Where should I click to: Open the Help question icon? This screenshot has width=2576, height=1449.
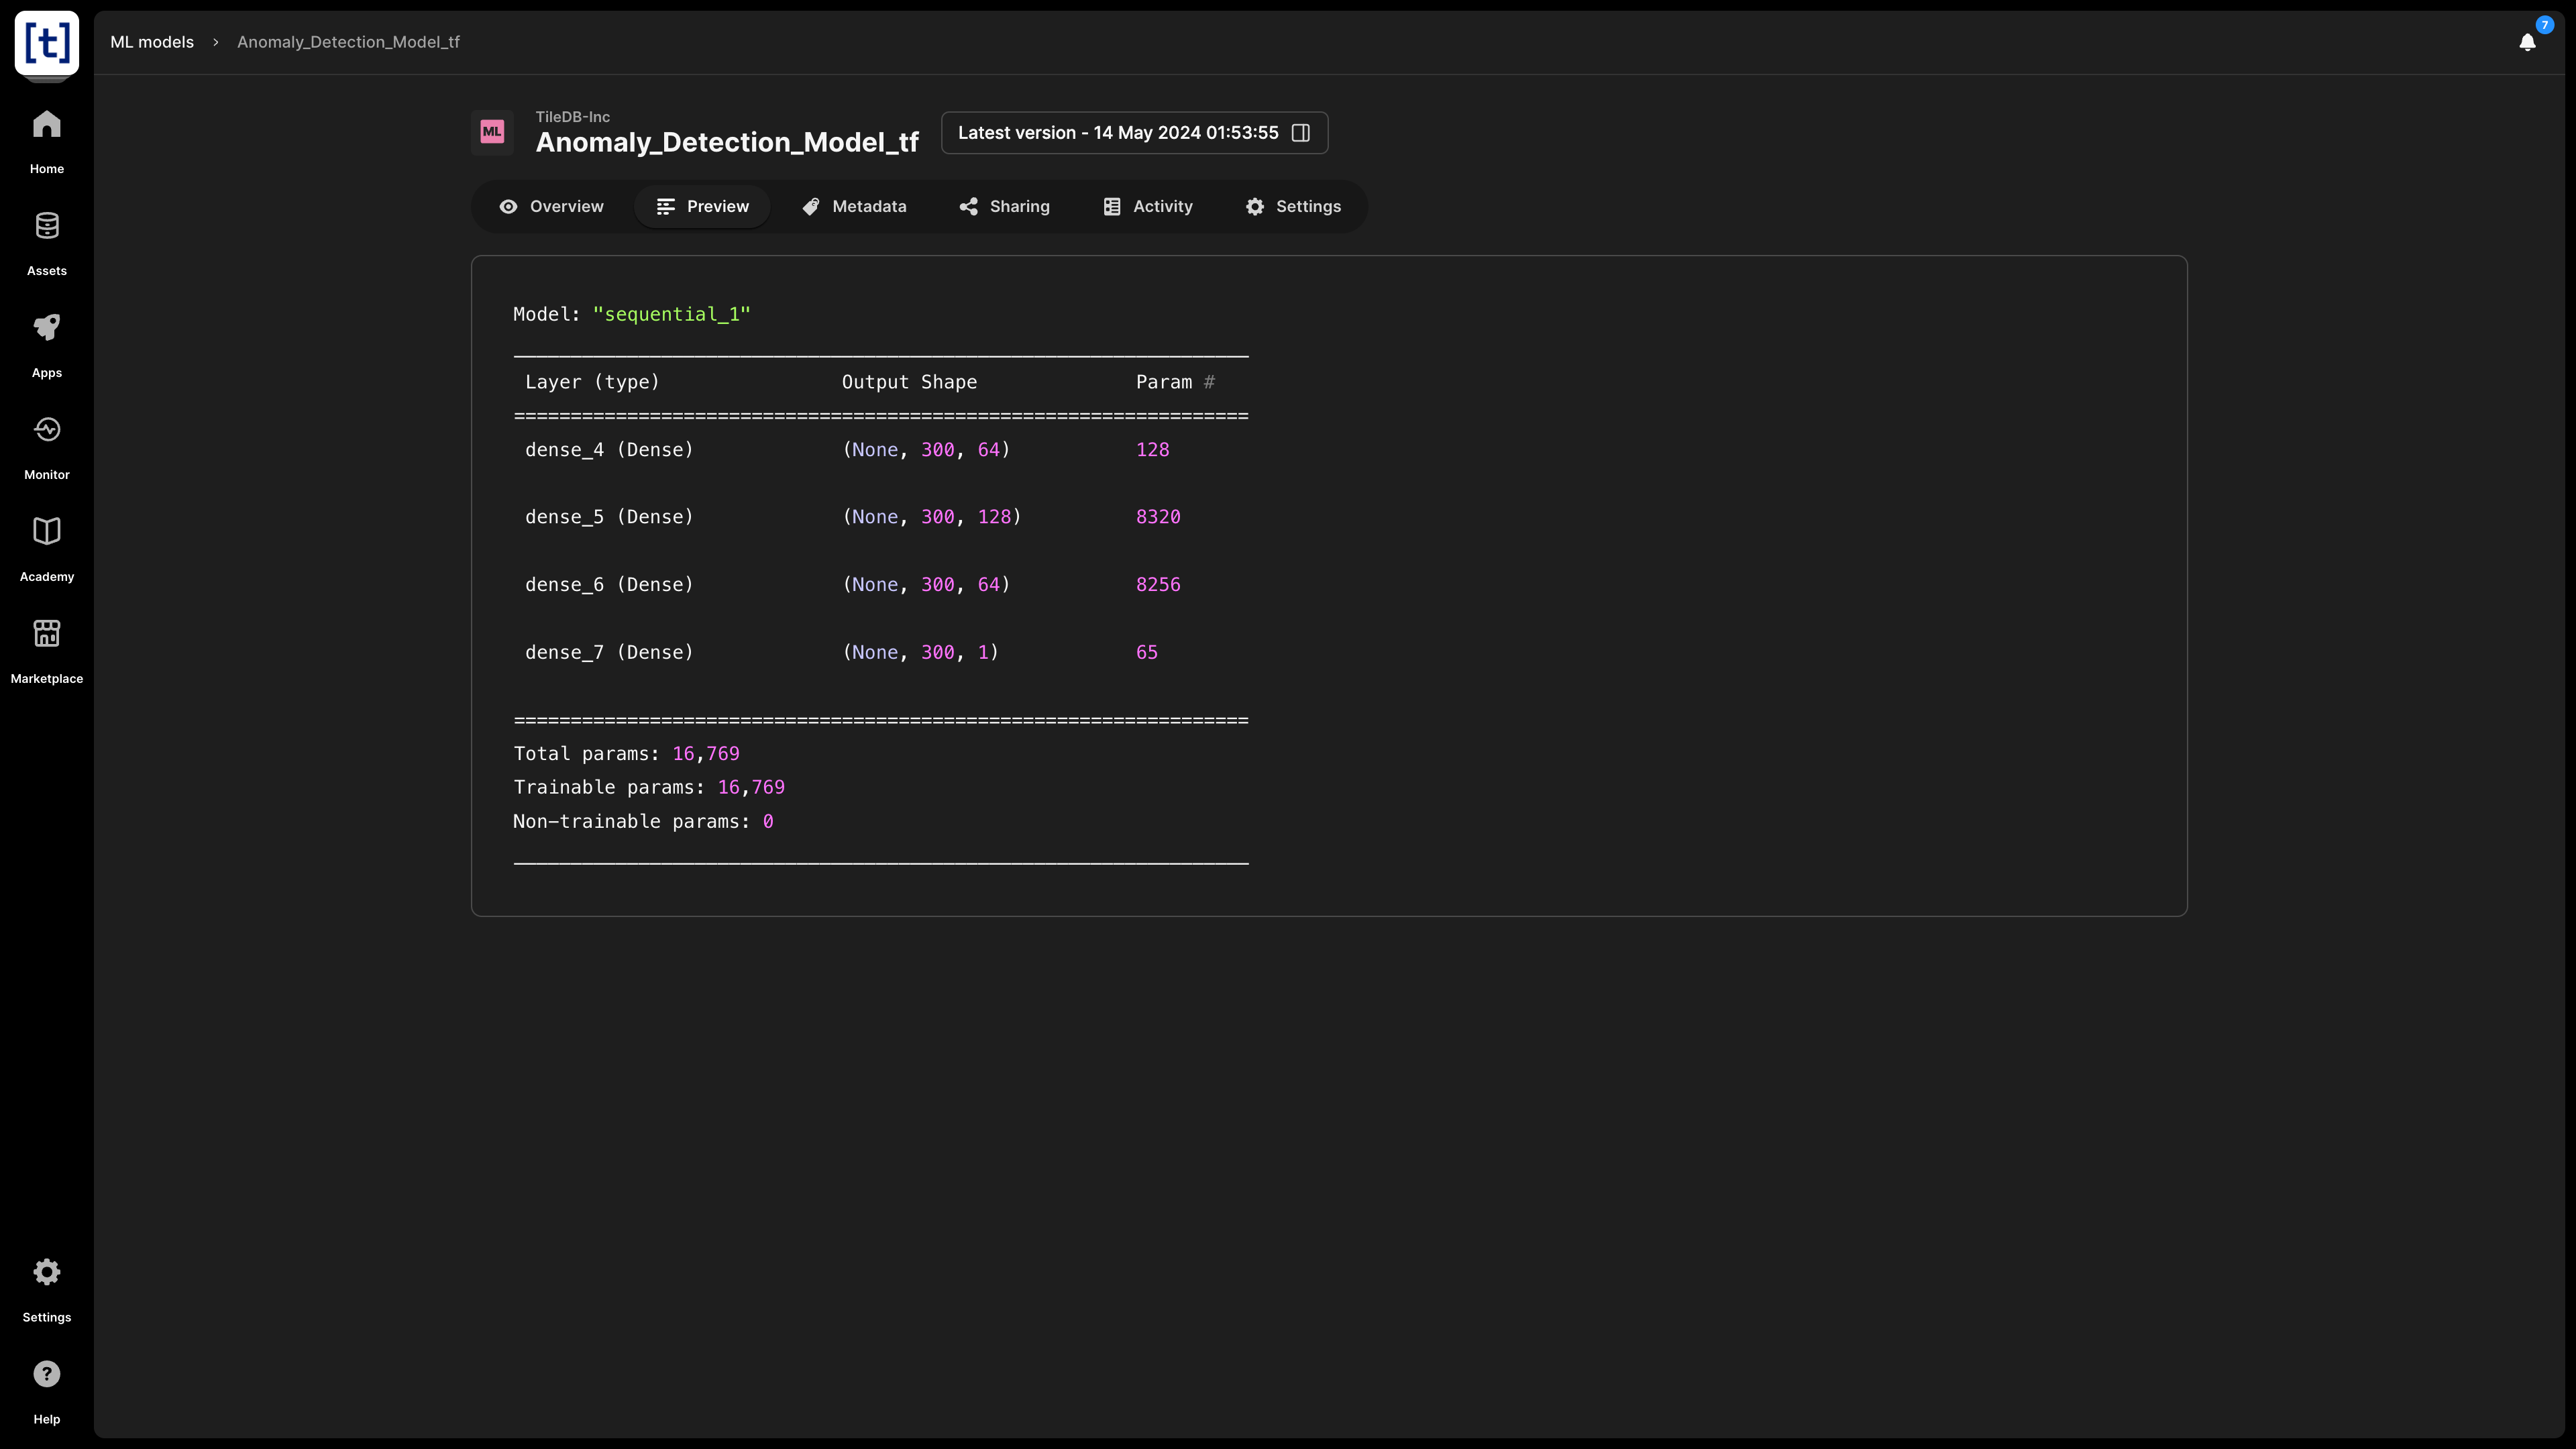pyautogui.click(x=47, y=1390)
